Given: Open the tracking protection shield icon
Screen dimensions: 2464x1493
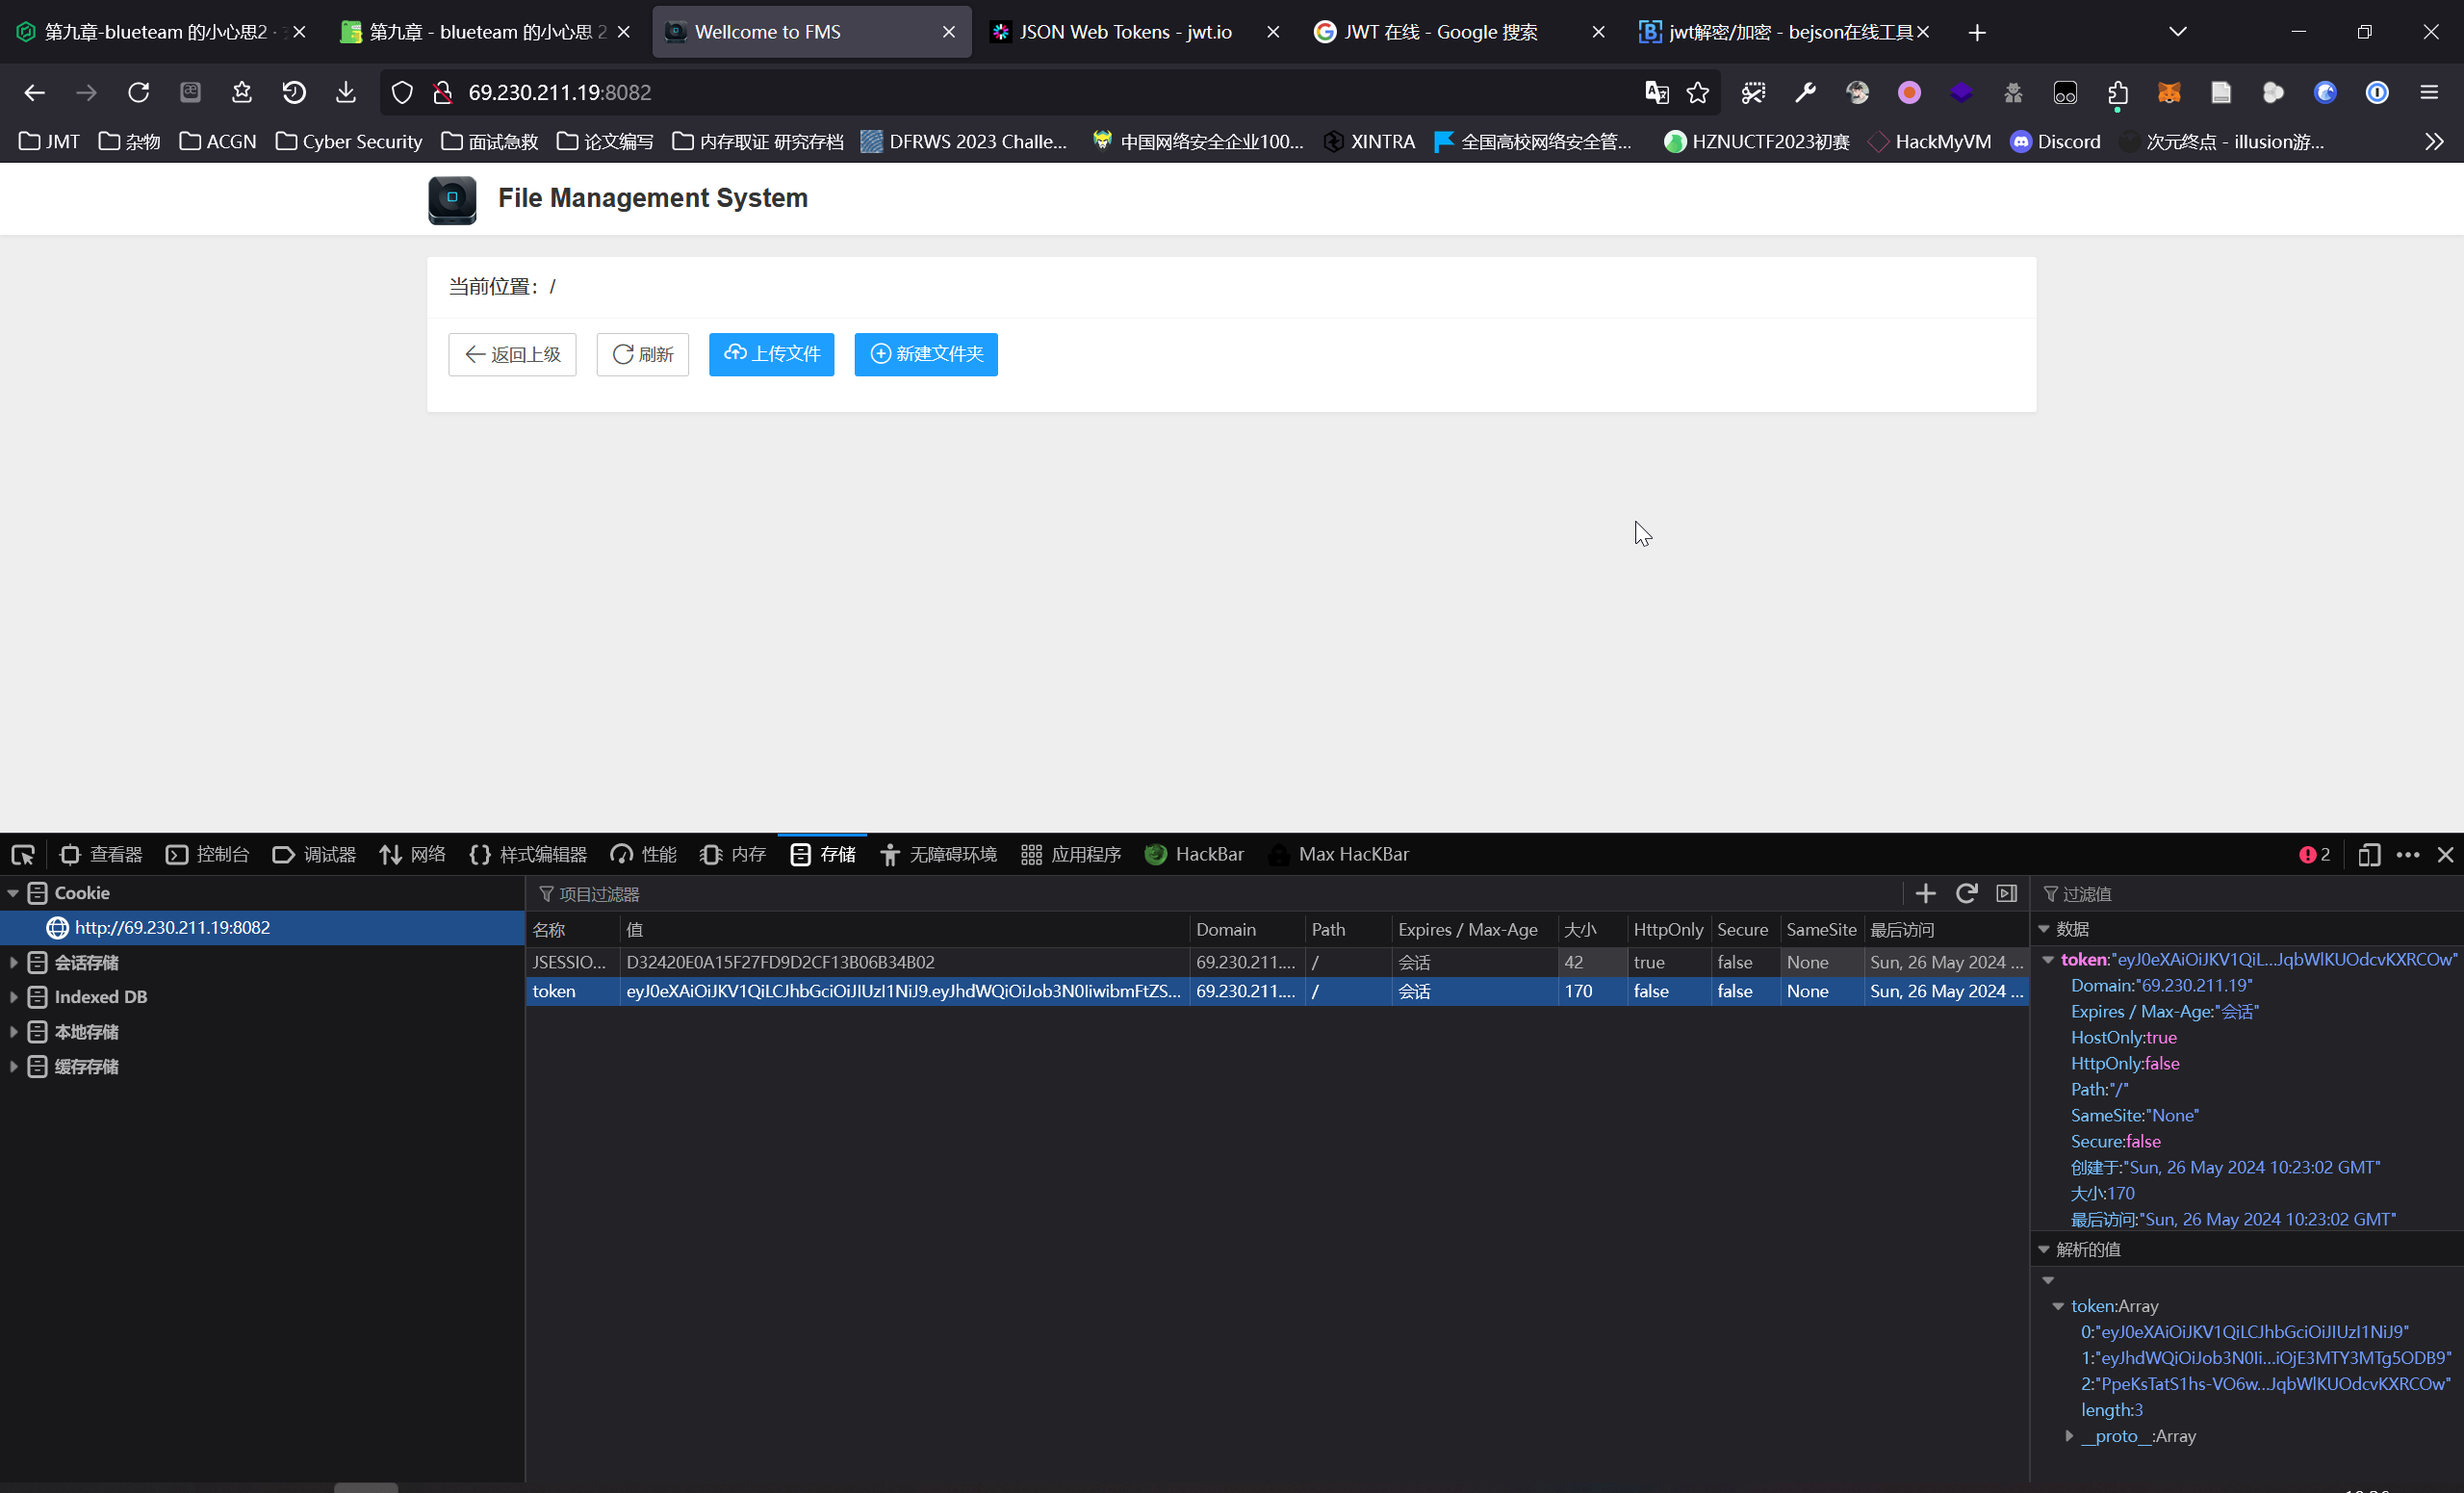Looking at the screenshot, I should [x=402, y=93].
